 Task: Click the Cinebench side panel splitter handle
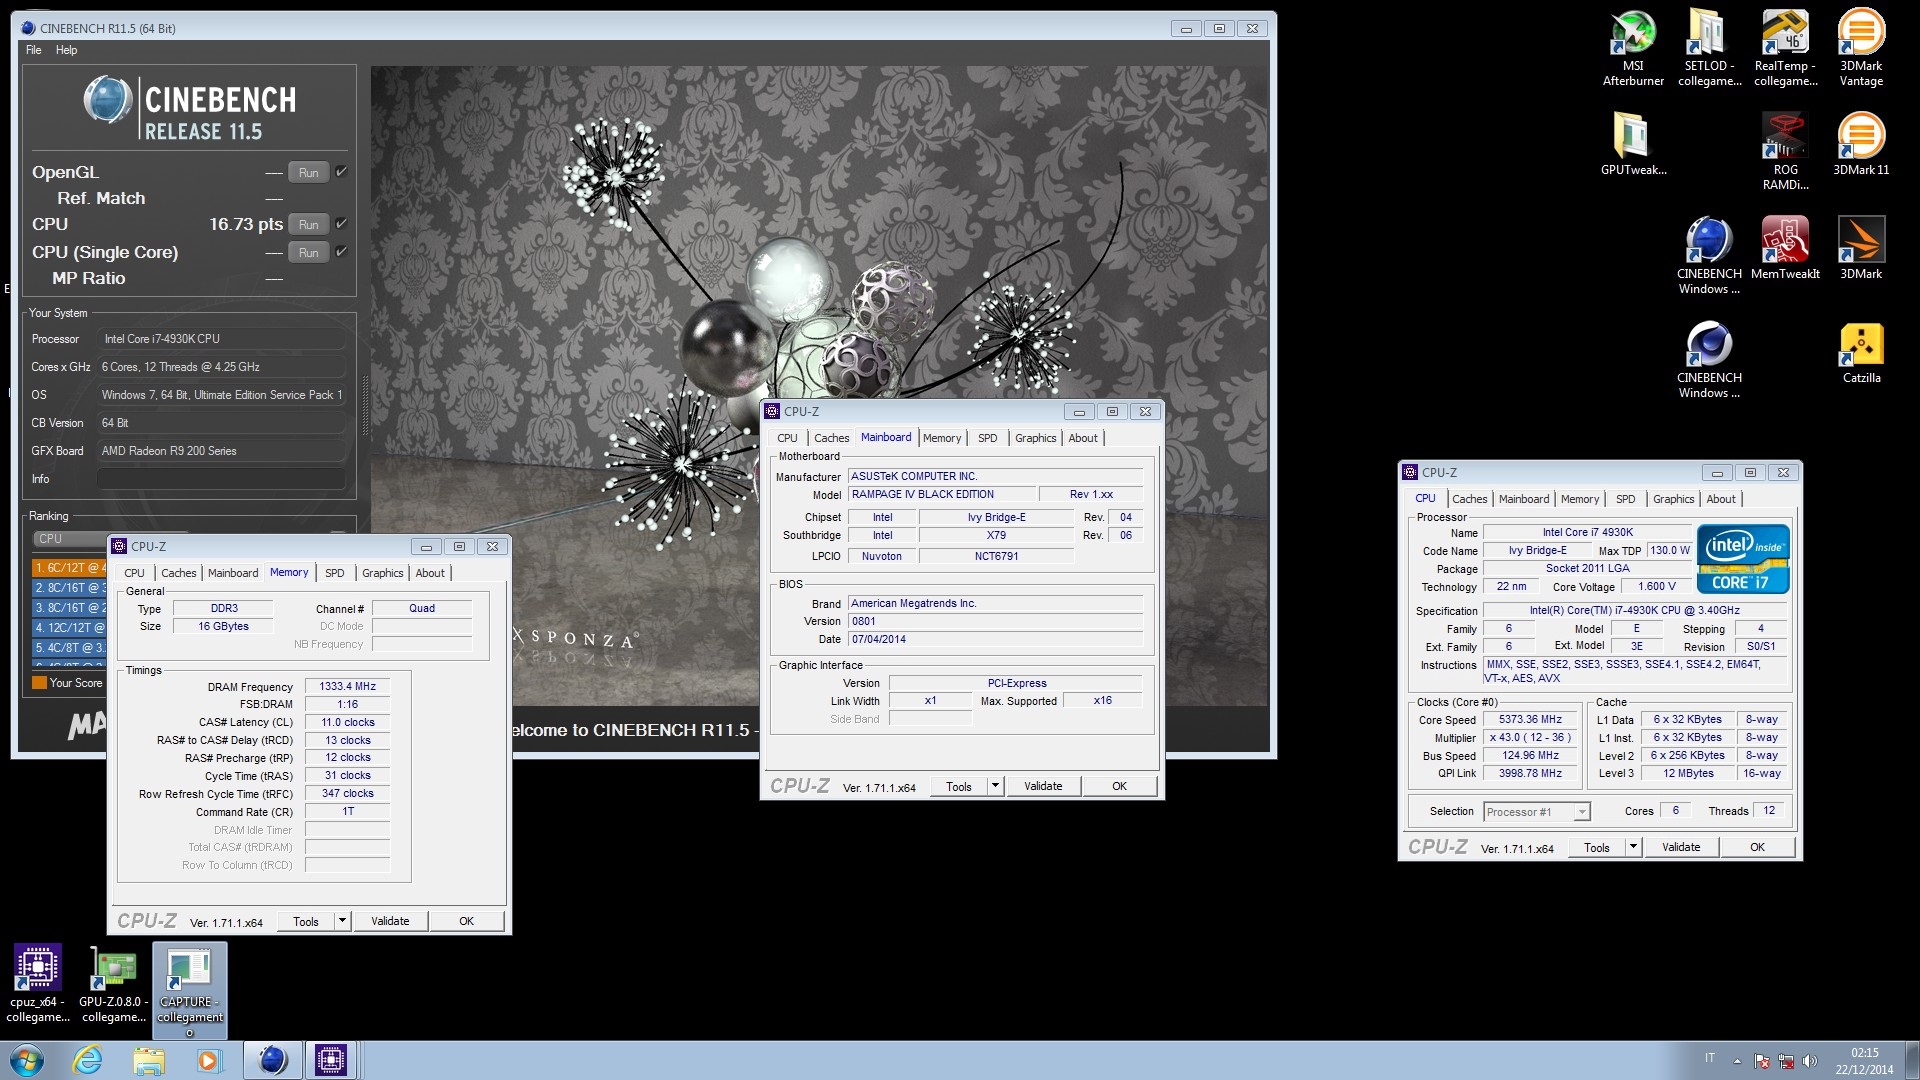click(x=364, y=404)
